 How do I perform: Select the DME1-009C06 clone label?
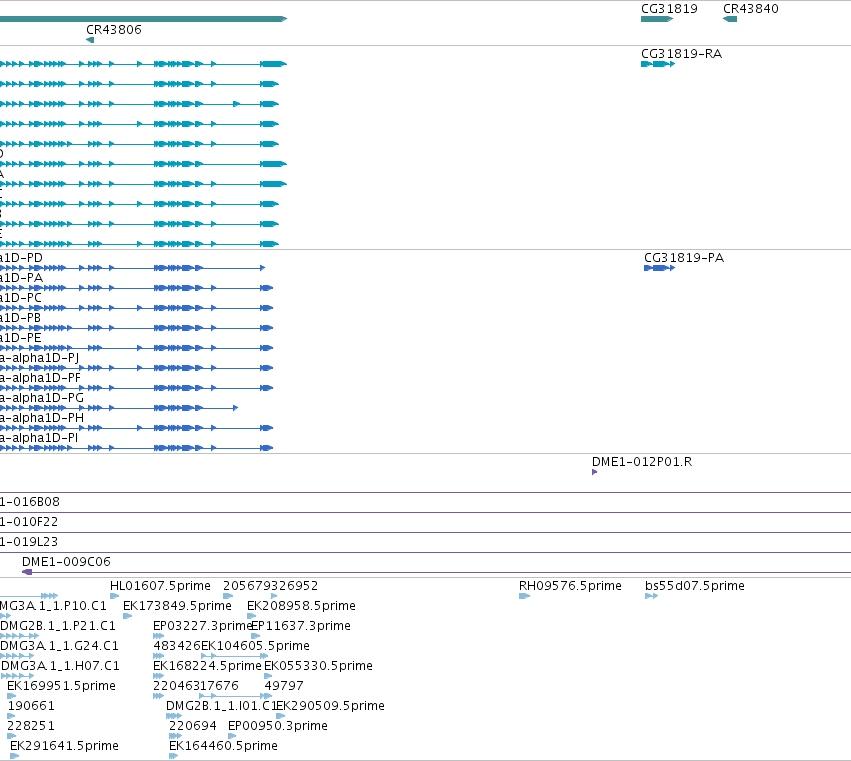pyautogui.click(x=66, y=562)
